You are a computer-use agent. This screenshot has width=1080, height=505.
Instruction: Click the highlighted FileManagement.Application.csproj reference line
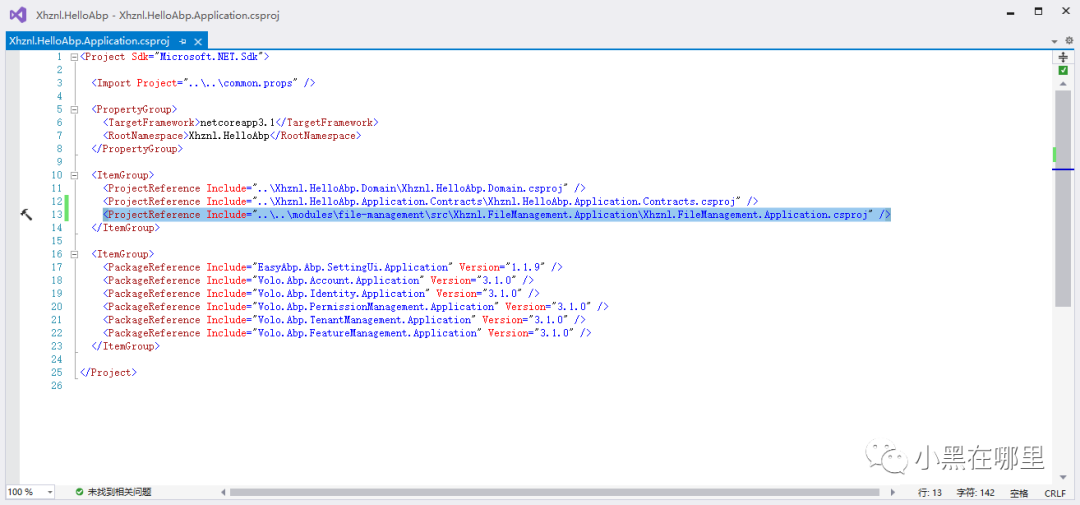point(497,215)
